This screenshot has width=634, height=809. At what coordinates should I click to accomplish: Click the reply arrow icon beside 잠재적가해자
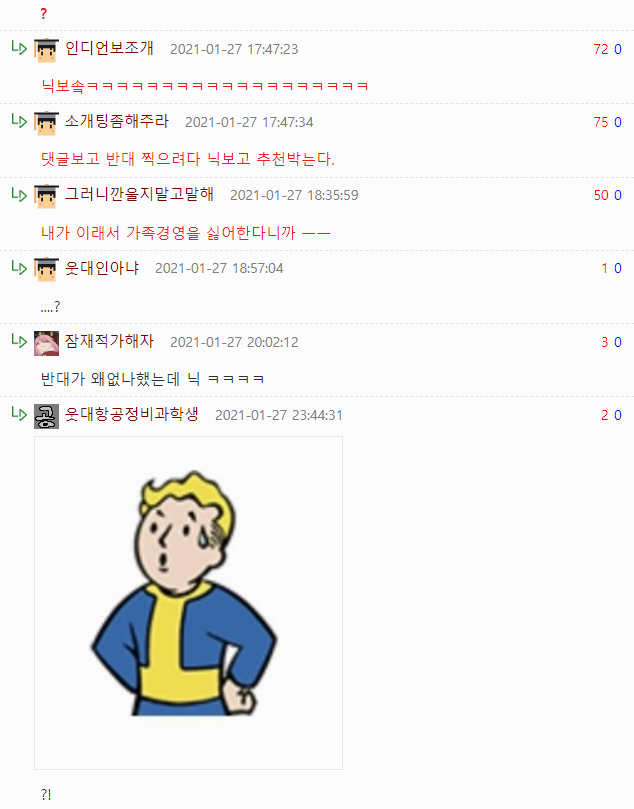pyautogui.click(x=19, y=341)
